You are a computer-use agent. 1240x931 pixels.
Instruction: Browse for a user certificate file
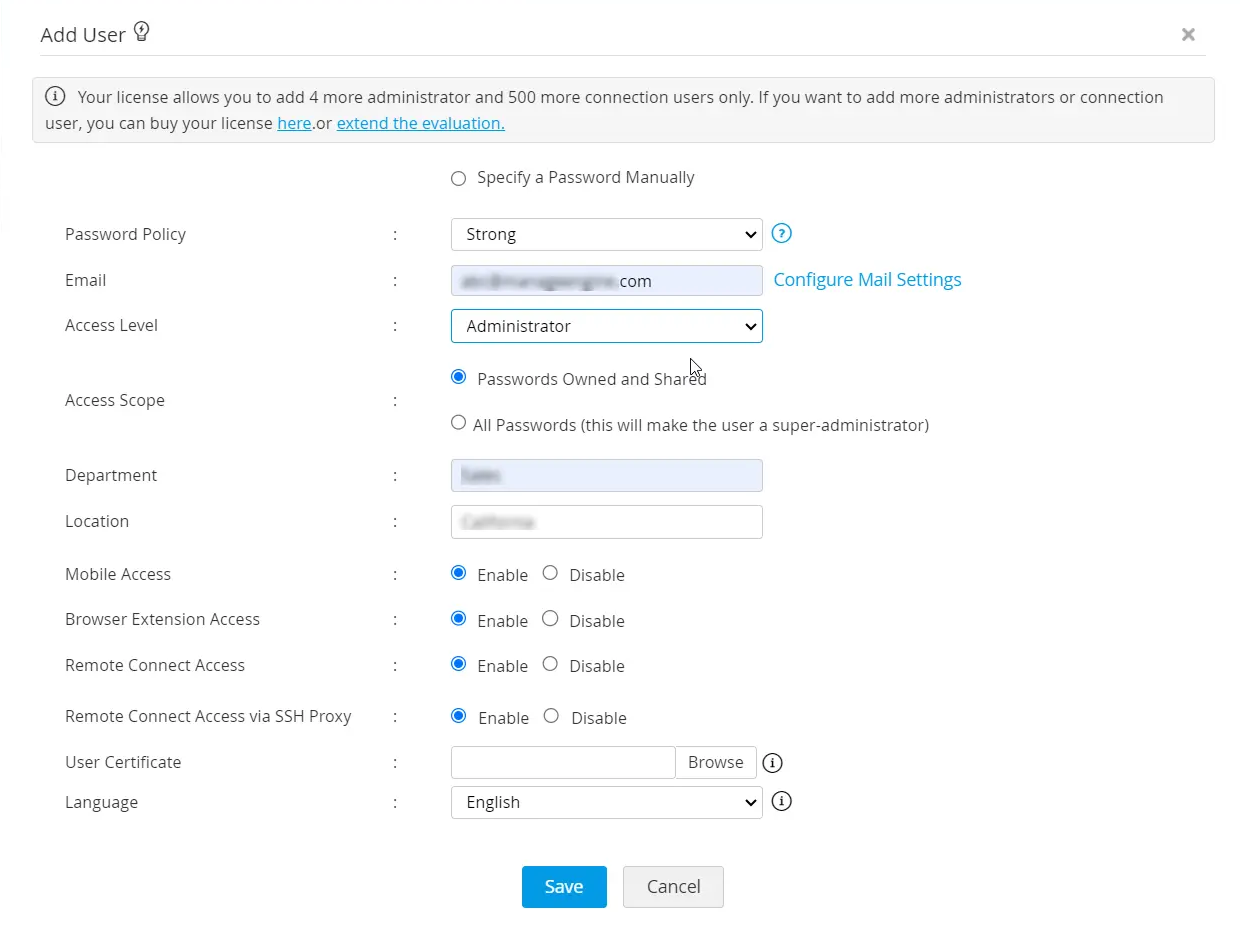pos(715,762)
